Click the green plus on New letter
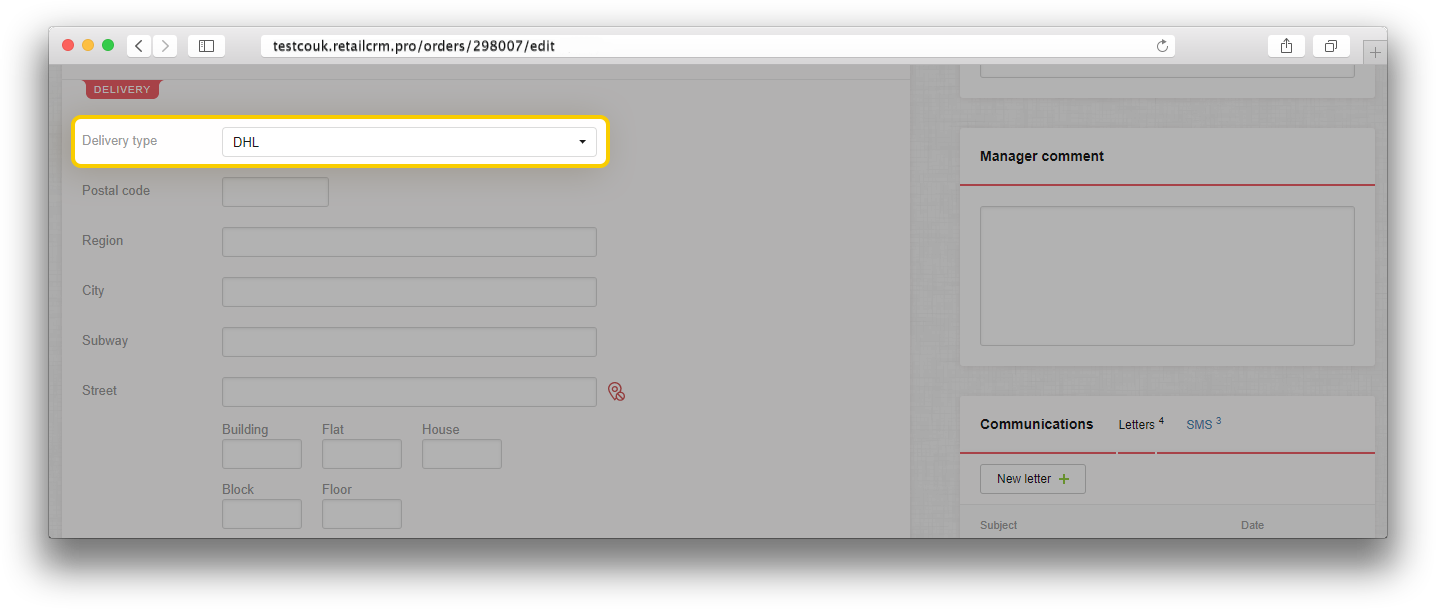Image resolution: width=1436 pixels, height=609 pixels. tap(1064, 479)
